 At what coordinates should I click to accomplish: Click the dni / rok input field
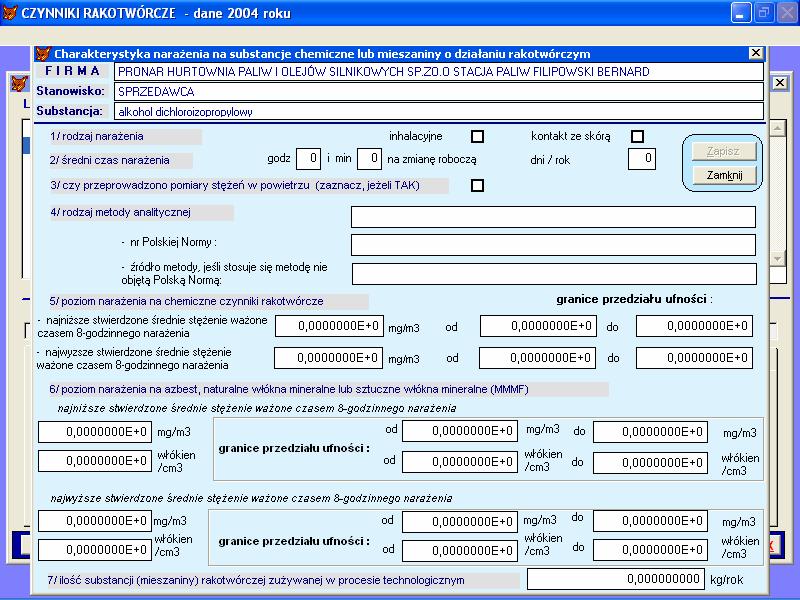point(641,159)
